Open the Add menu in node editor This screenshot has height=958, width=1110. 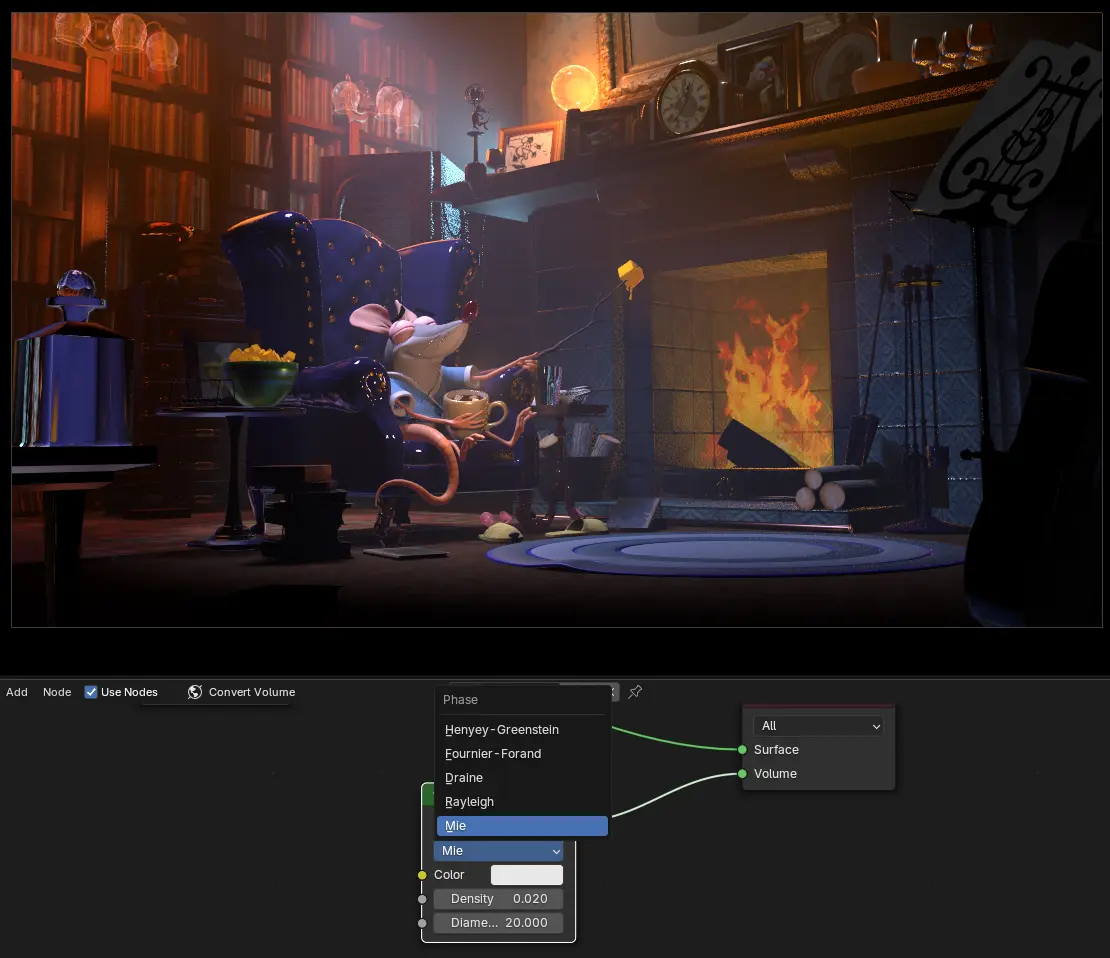[16, 692]
